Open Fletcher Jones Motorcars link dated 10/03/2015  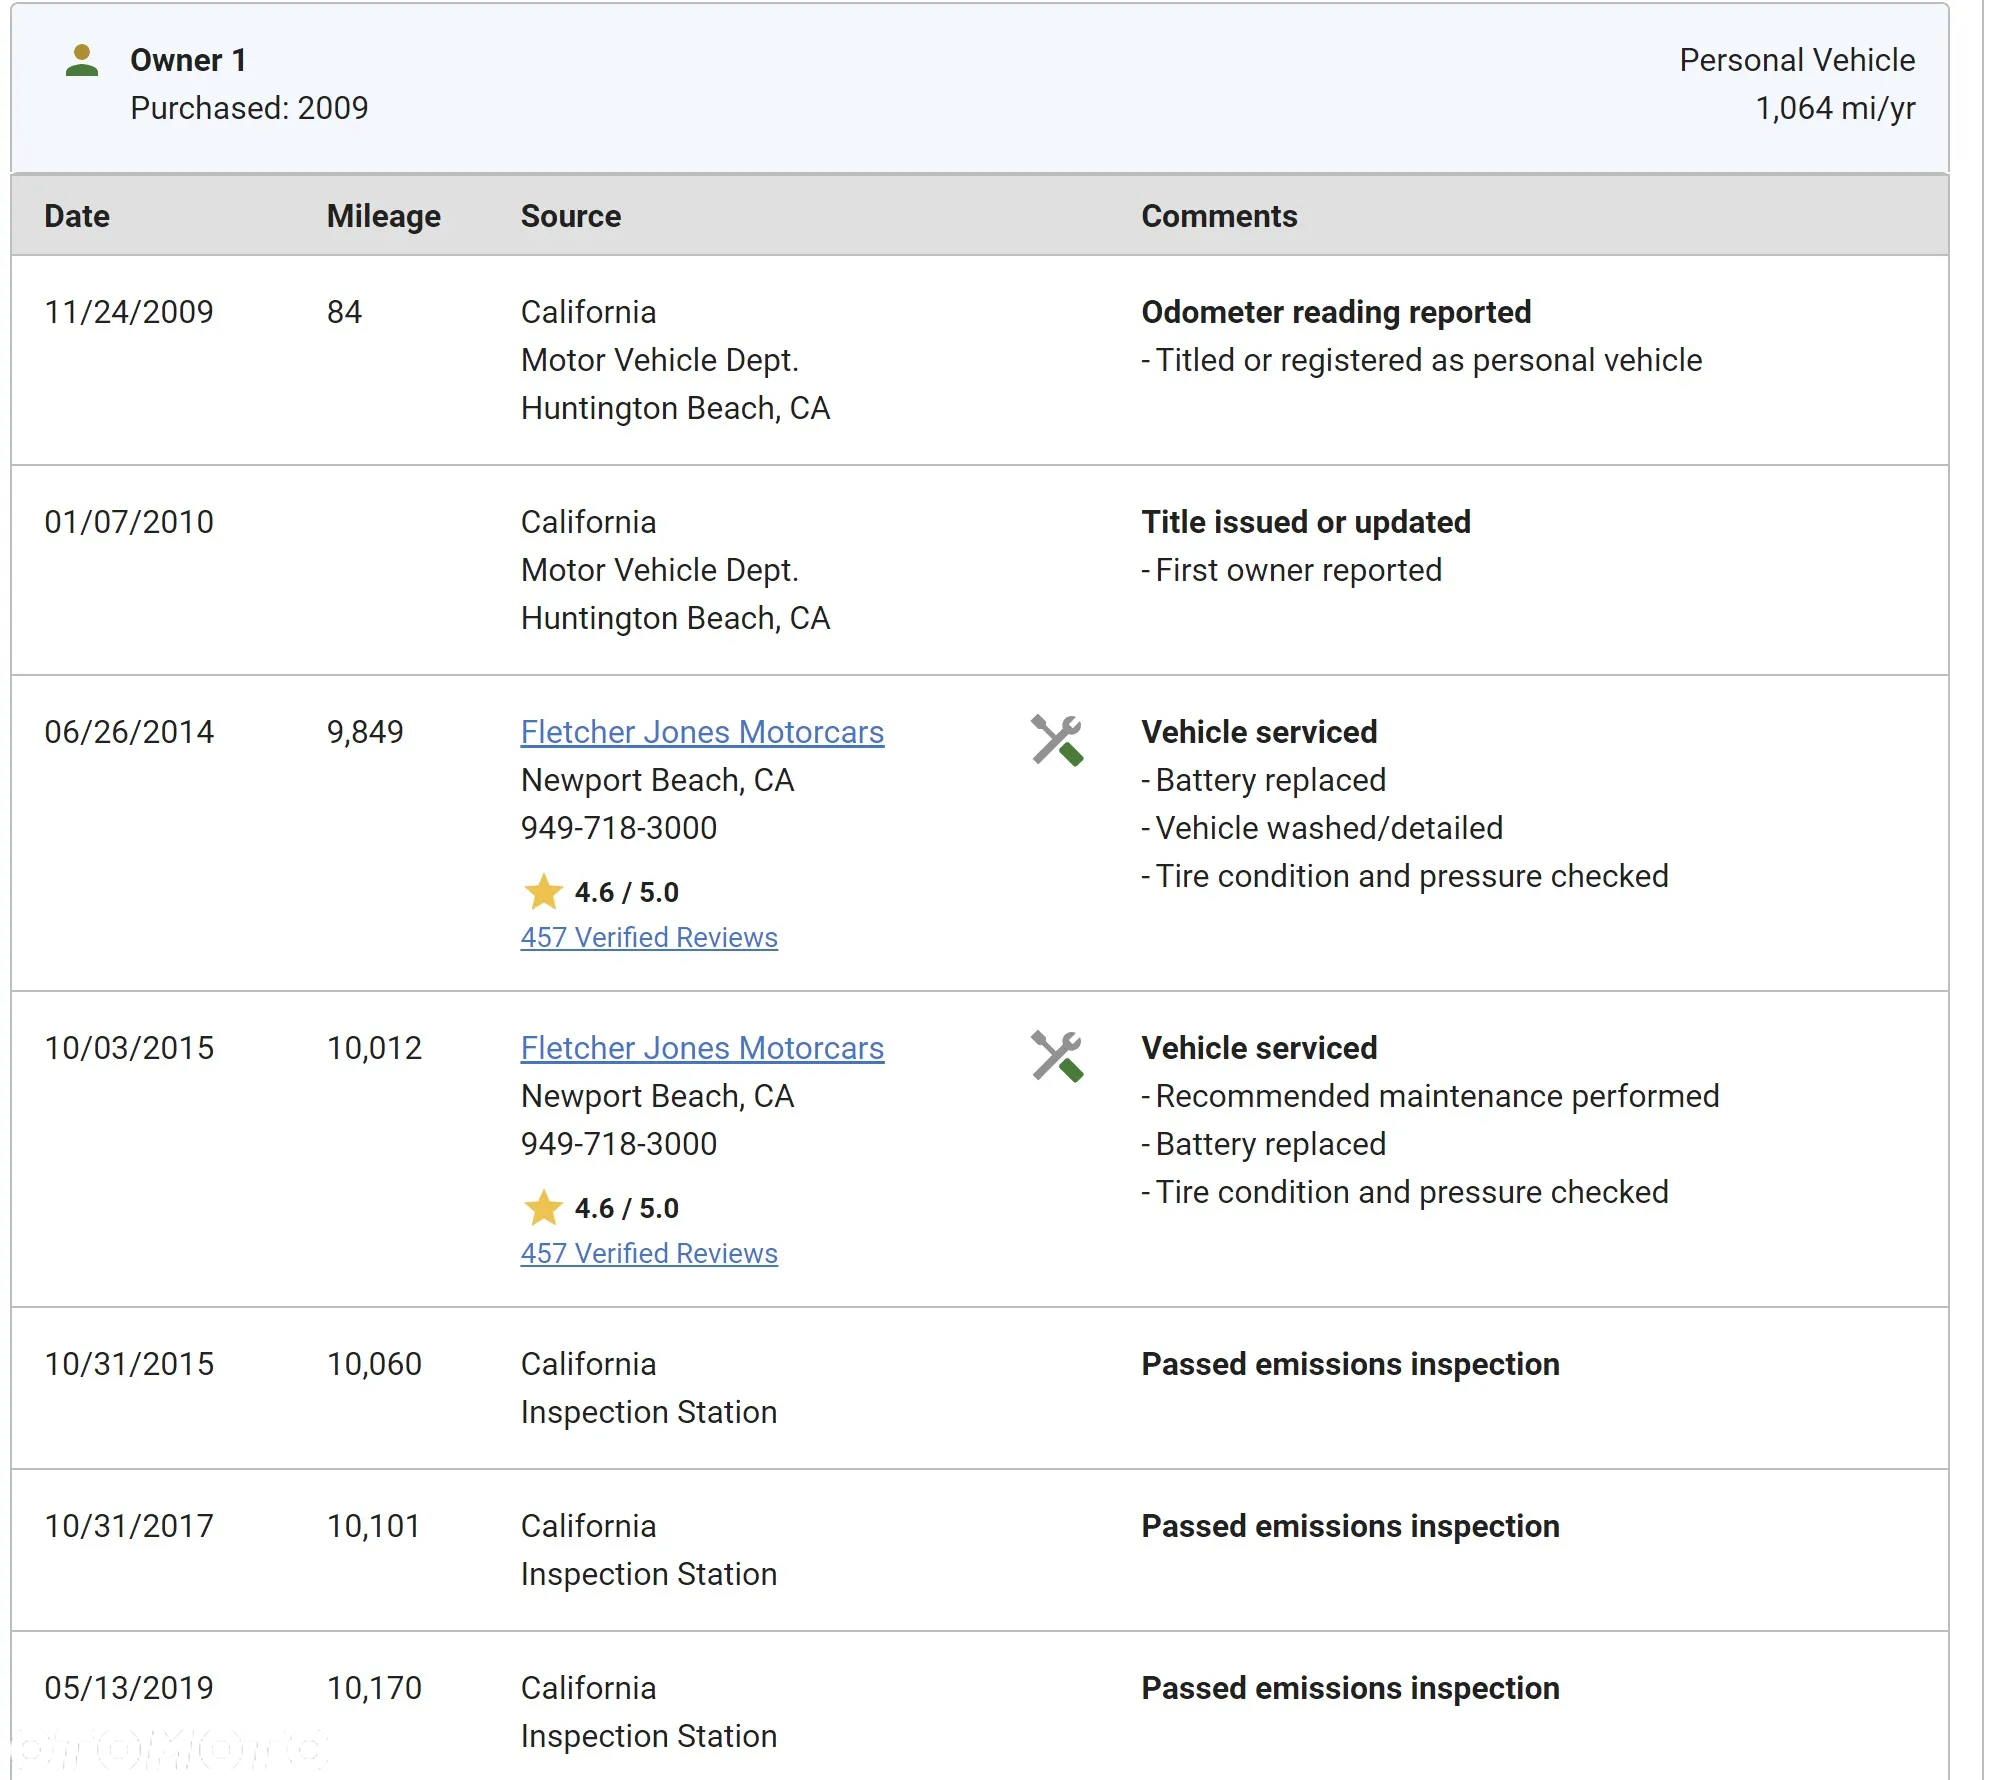(x=702, y=1048)
